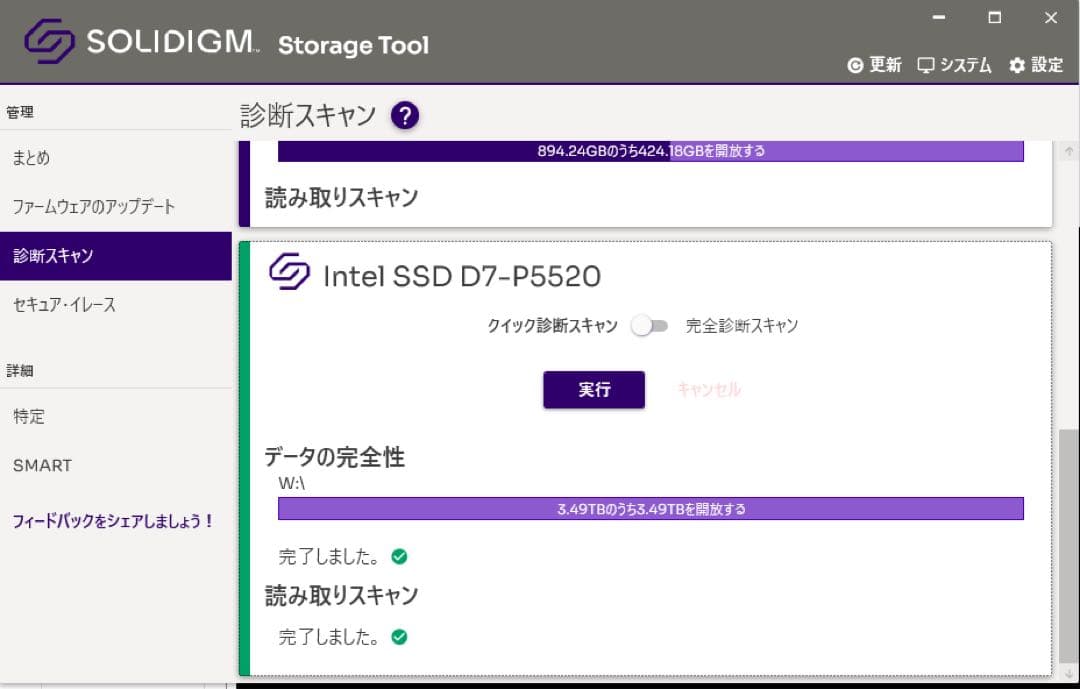Select クイック診断スキャン label
Image resolution: width=1080 pixels, height=689 pixels.
(x=552, y=325)
